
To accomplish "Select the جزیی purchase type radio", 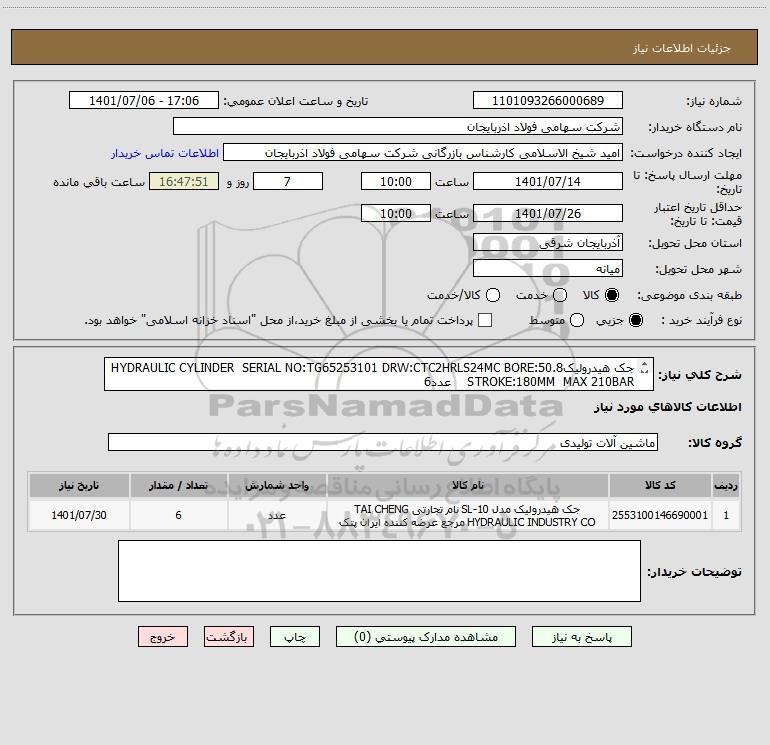I will pyautogui.click(x=635, y=320).
